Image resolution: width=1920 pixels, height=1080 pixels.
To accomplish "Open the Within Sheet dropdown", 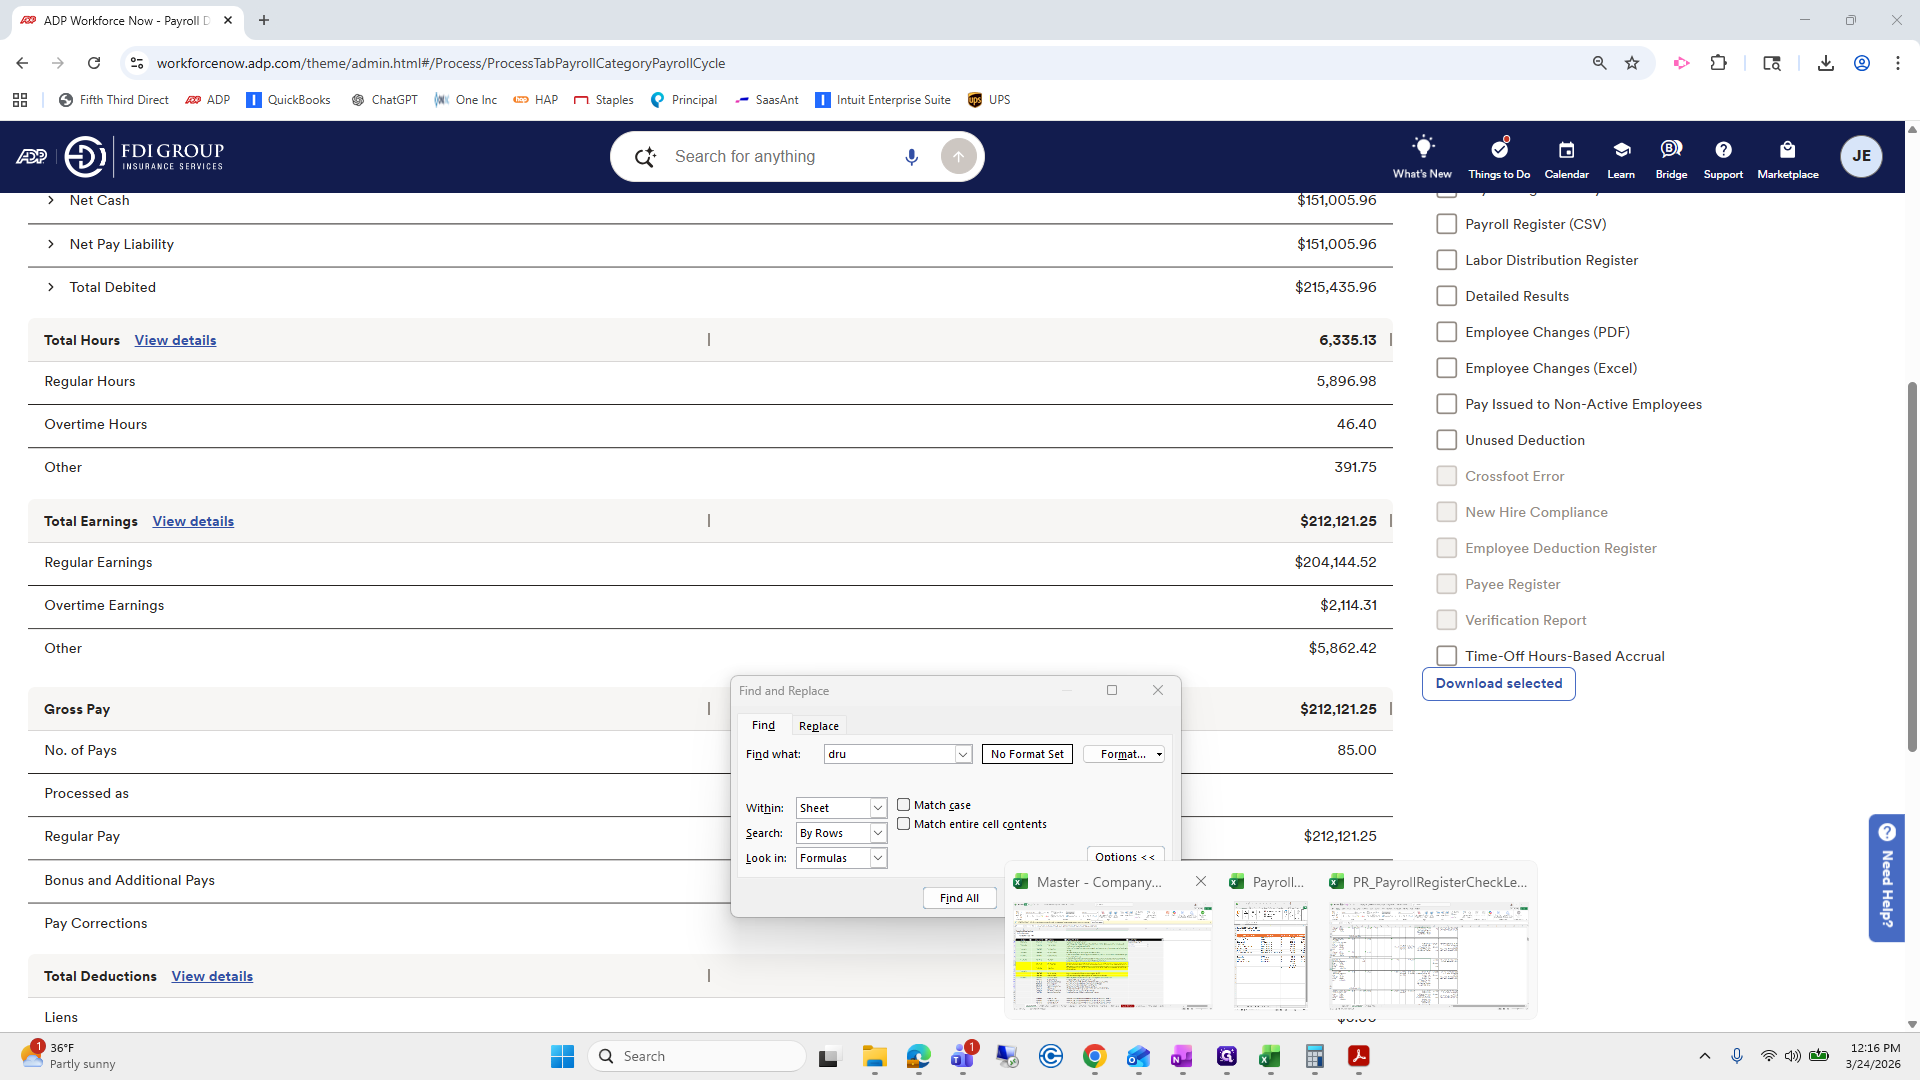I will pos(877,808).
